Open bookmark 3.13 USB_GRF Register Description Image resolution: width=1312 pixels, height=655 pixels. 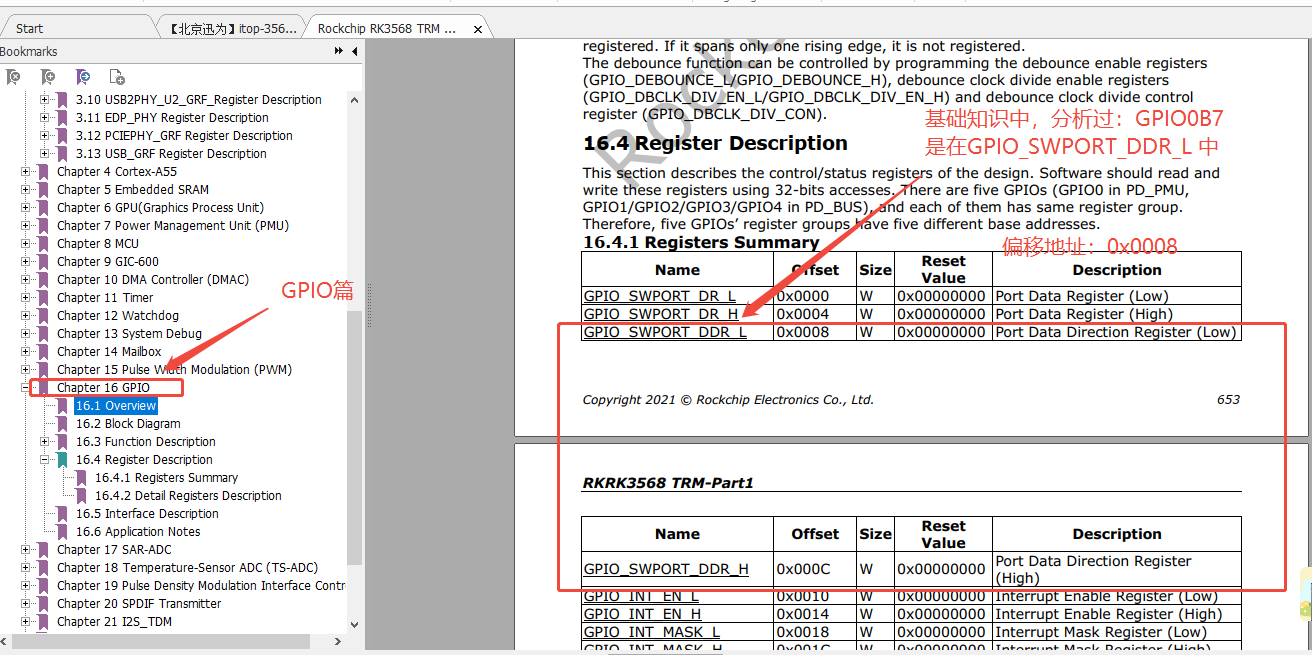pyautogui.click(x=171, y=154)
